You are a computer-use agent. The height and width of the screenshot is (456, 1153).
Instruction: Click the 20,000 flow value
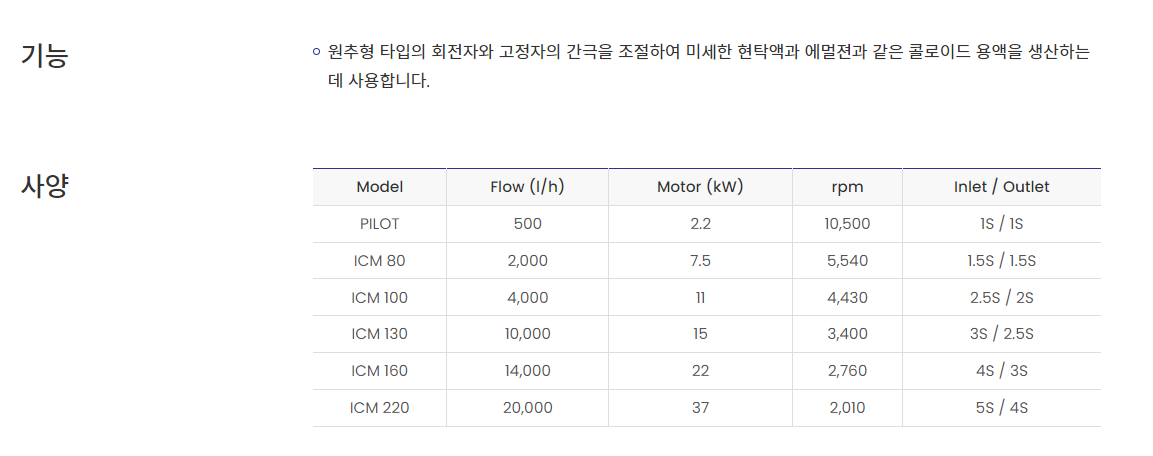pyautogui.click(x=527, y=407)
